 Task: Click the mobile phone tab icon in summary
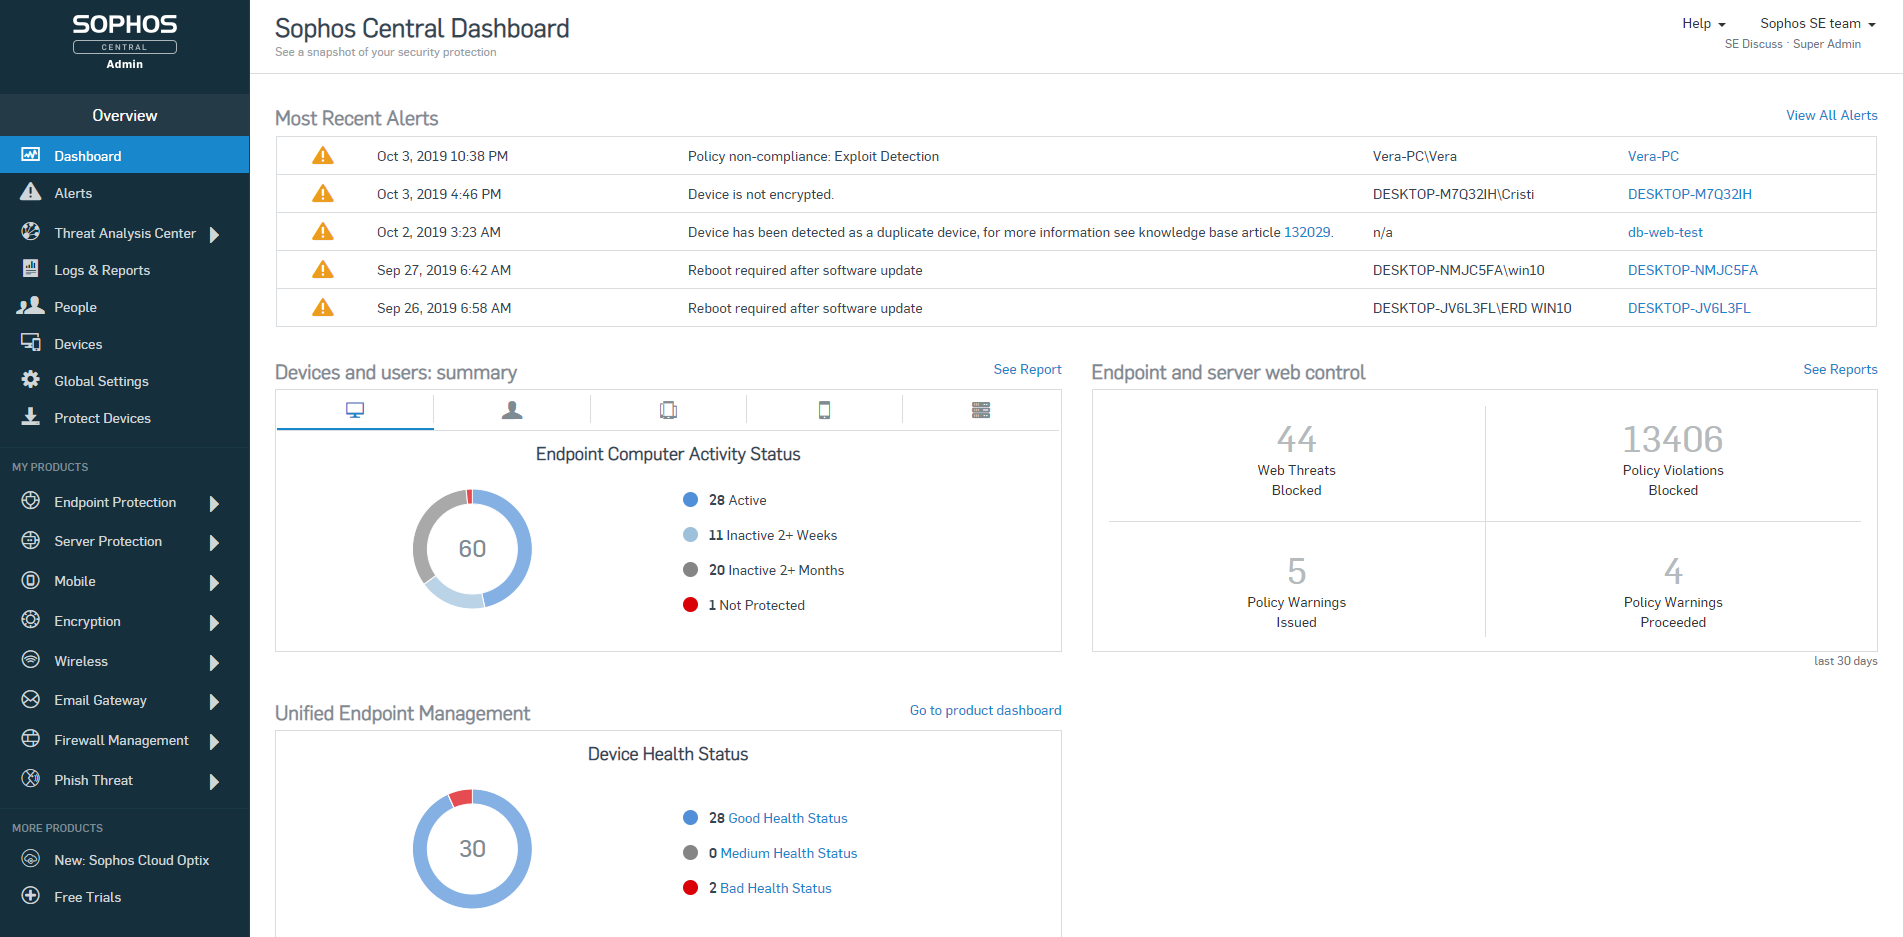pyautogui.click(x=824, y=410)
